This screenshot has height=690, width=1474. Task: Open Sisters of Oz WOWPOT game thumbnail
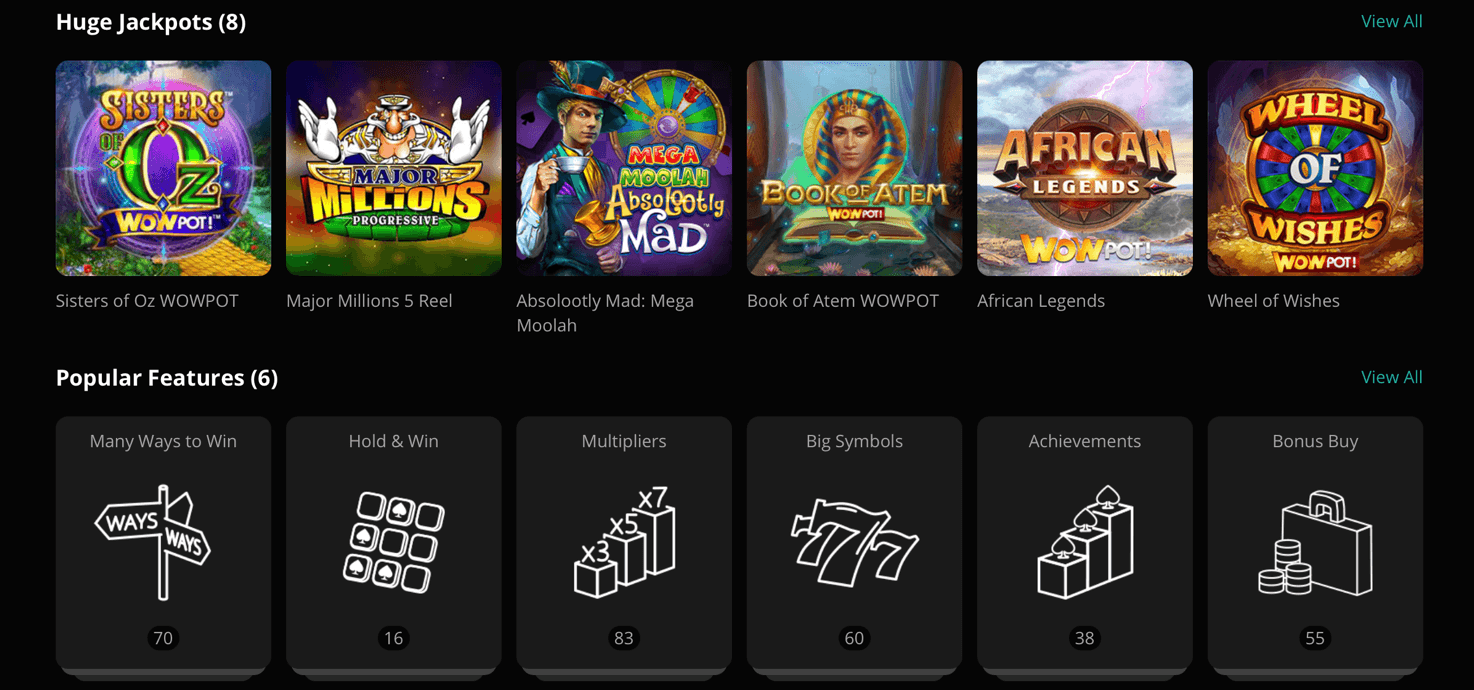pos(163,168)
